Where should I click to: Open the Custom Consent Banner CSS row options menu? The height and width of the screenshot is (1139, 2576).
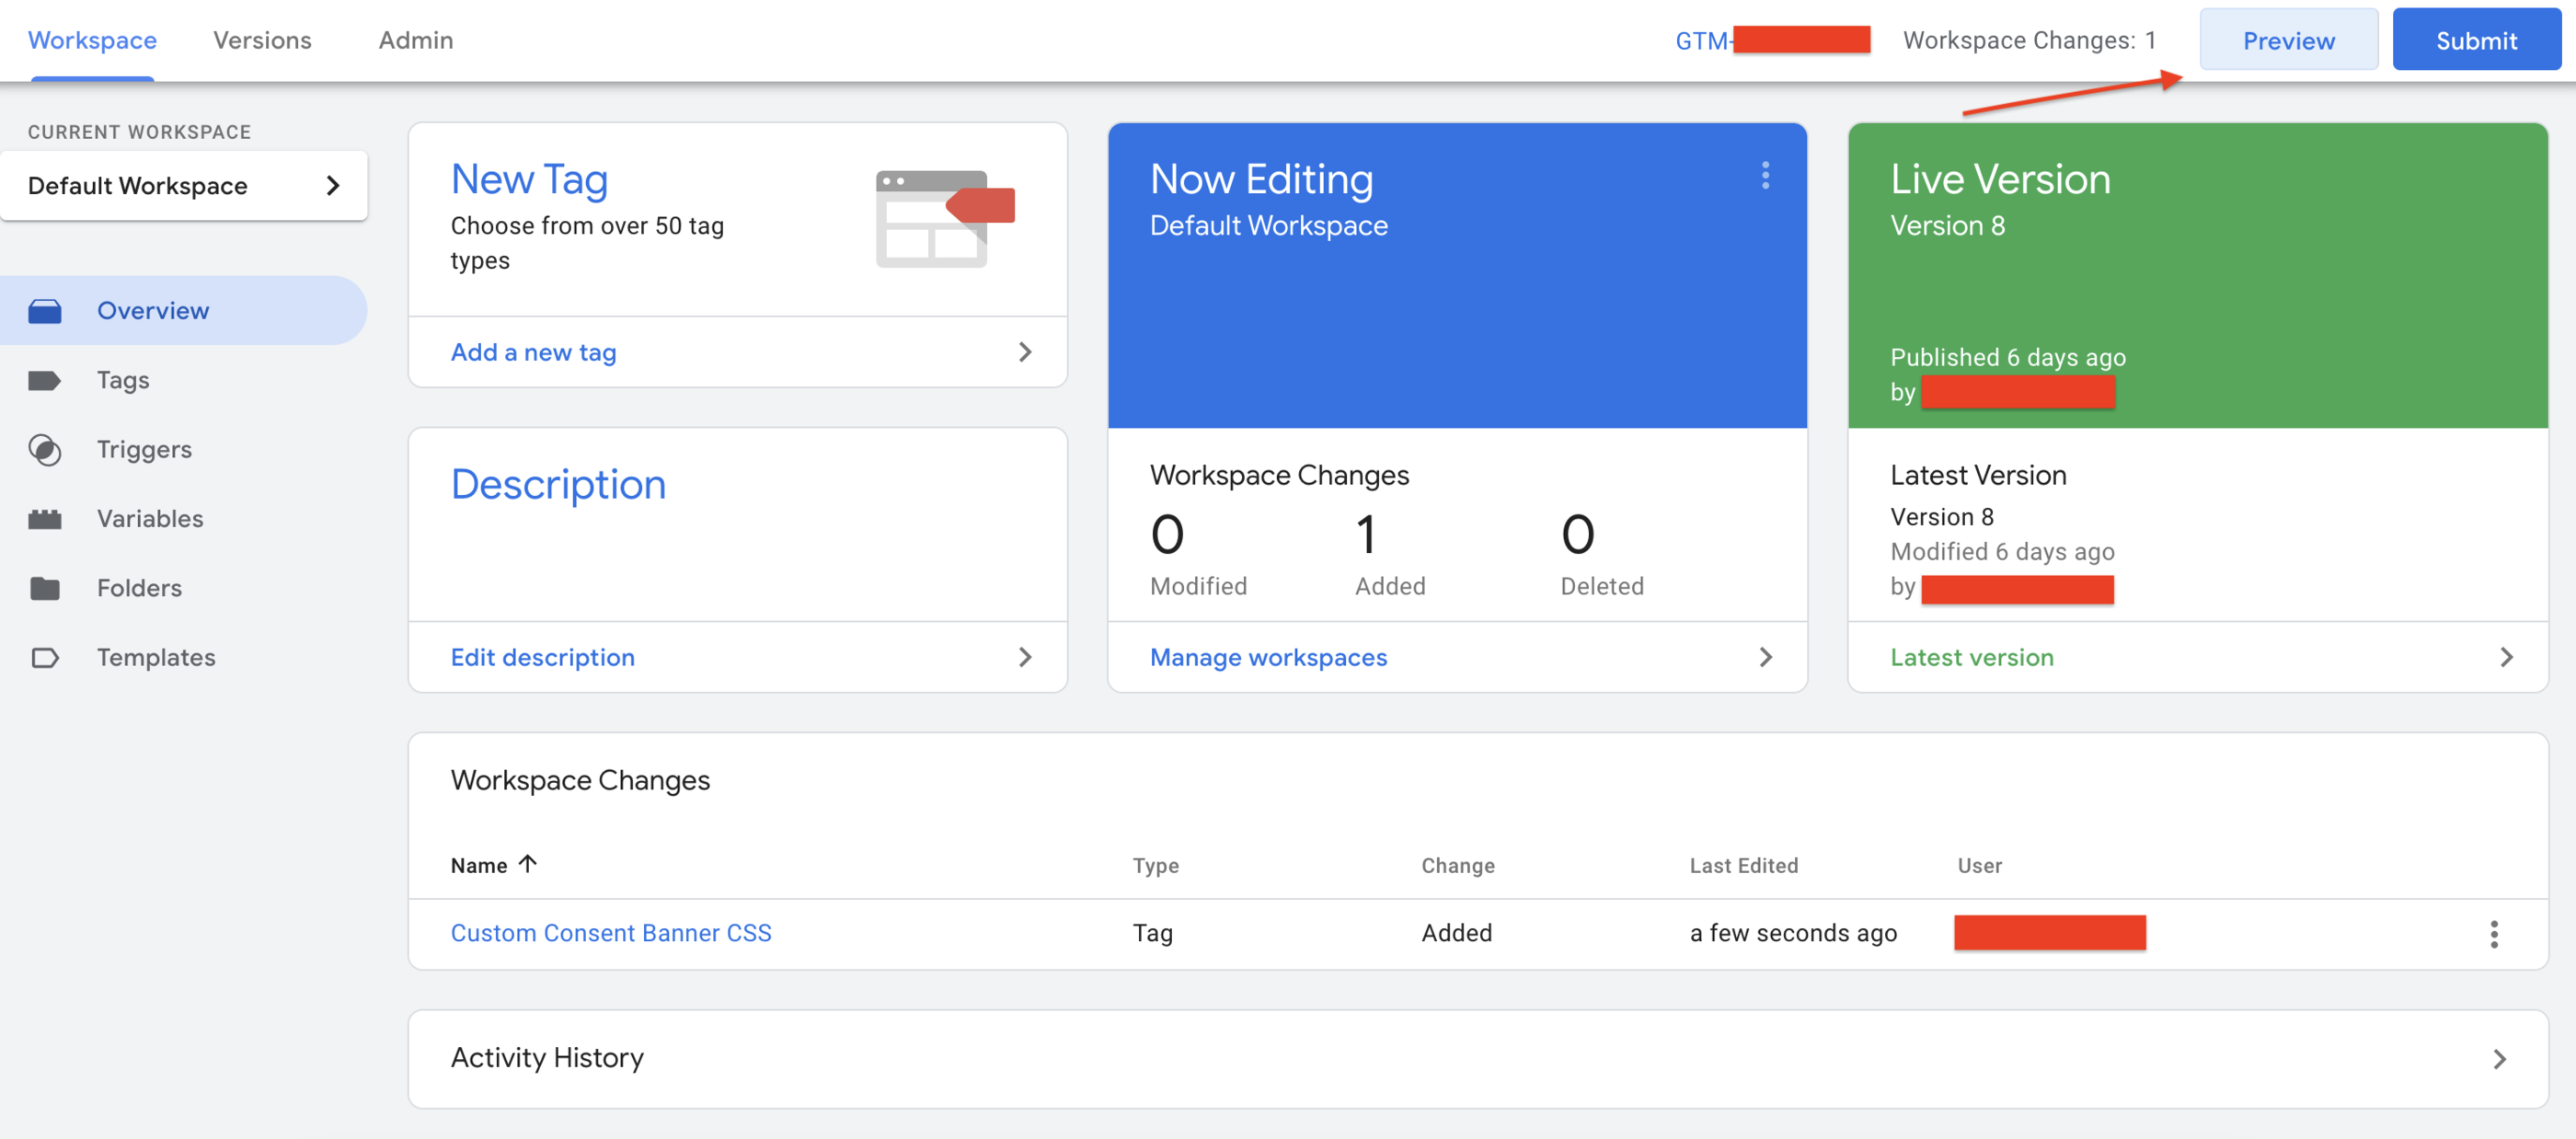pos(2493,934)
